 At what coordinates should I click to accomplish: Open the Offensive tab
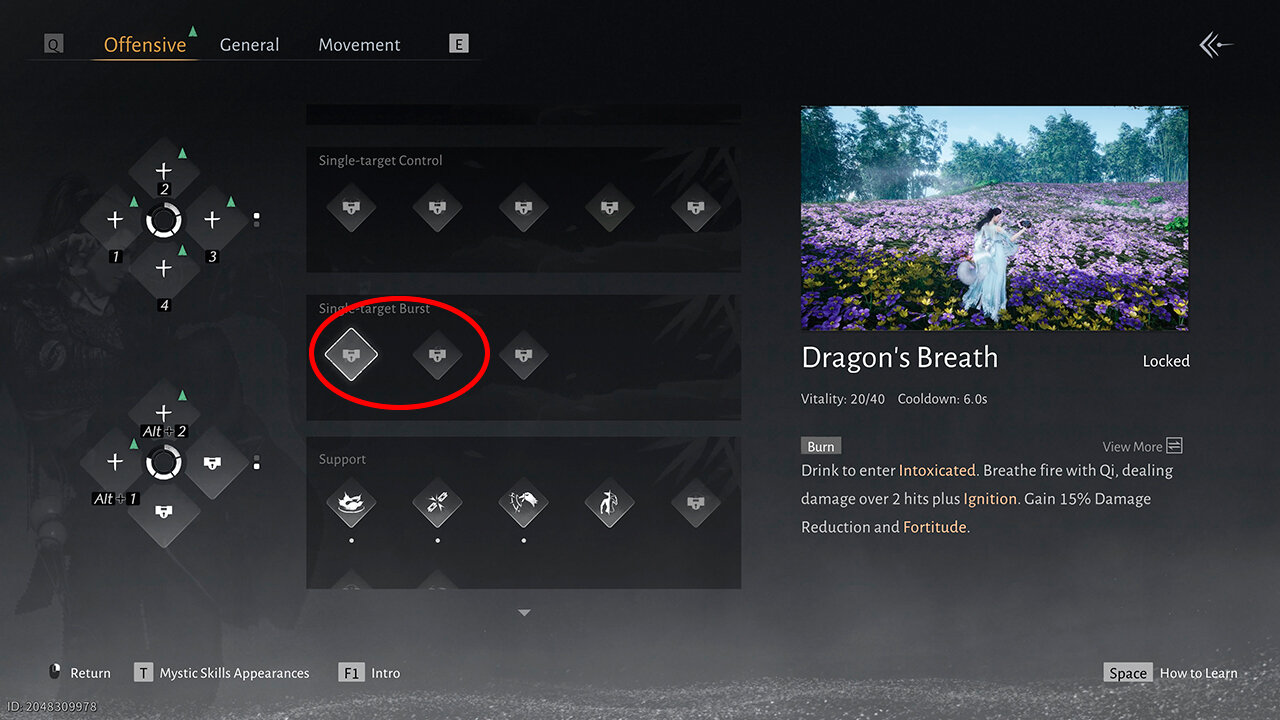point(145,45)
